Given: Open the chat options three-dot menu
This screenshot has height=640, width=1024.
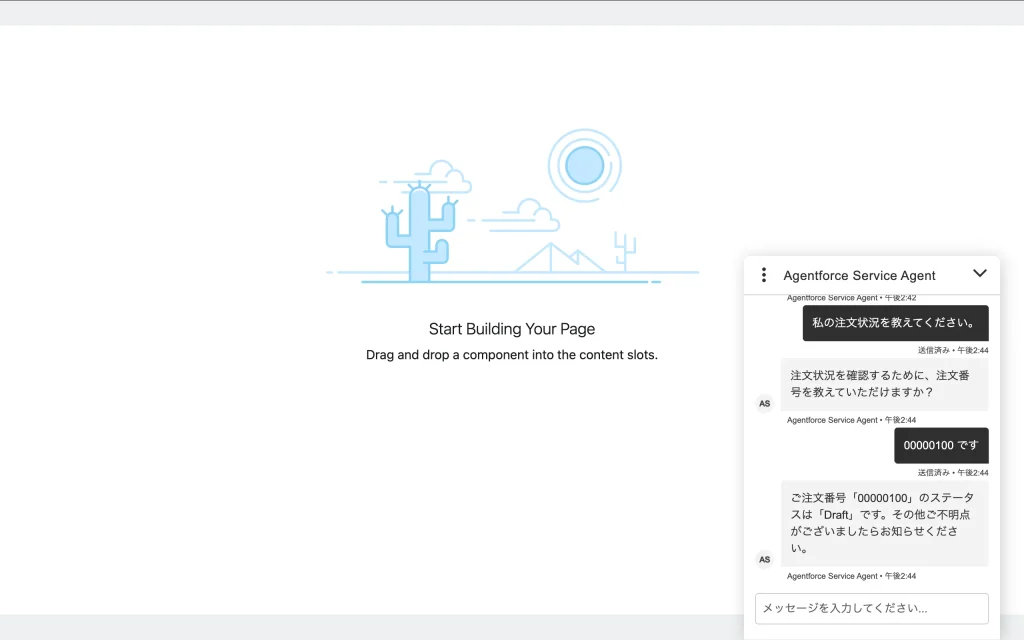Looking at the screenshot, I should click(x=764, y=275).
